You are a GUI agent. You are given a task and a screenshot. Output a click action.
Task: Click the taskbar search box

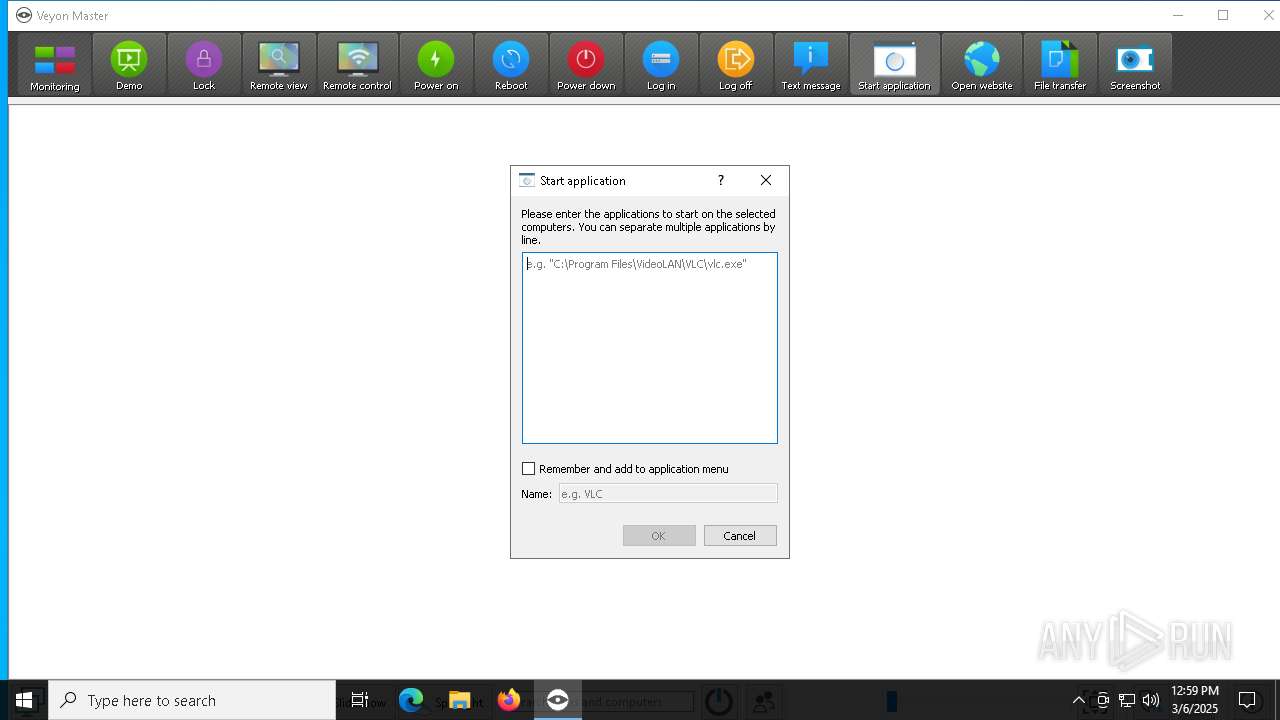[192, 700]
